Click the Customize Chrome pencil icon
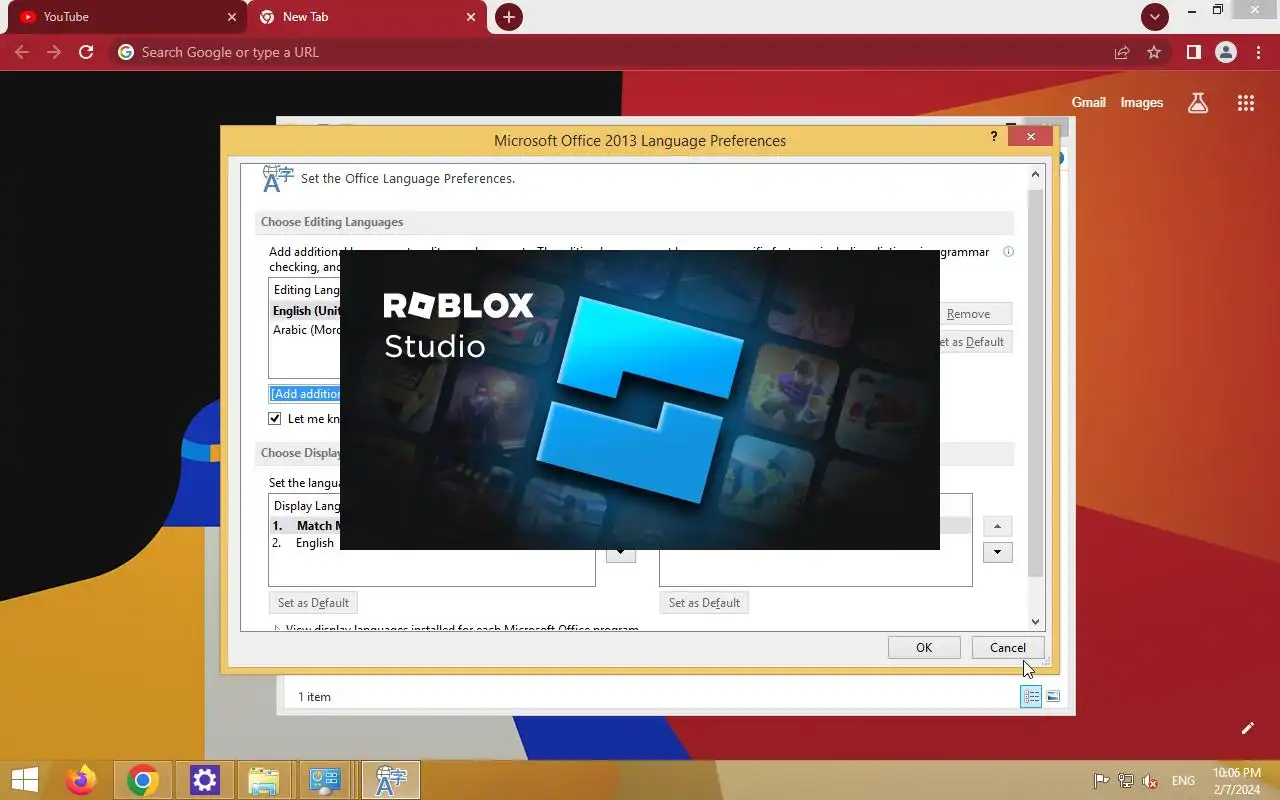This screenshot has height=800, width=1280. click(1247, 728)
